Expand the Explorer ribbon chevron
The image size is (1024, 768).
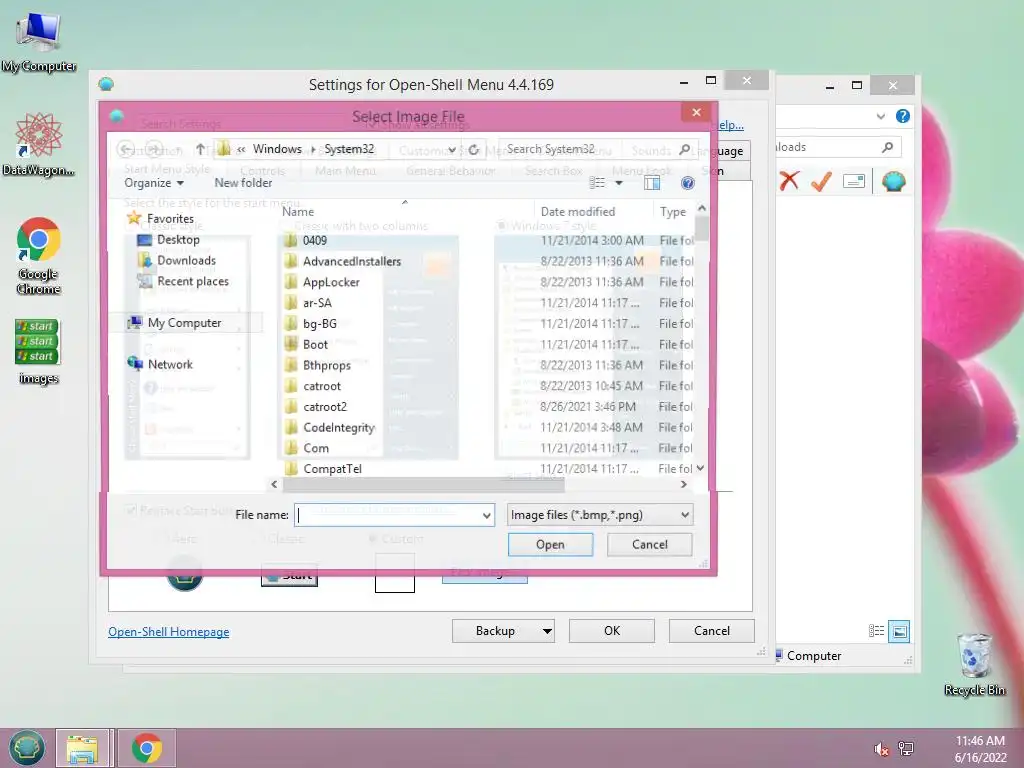click(880, 116)
